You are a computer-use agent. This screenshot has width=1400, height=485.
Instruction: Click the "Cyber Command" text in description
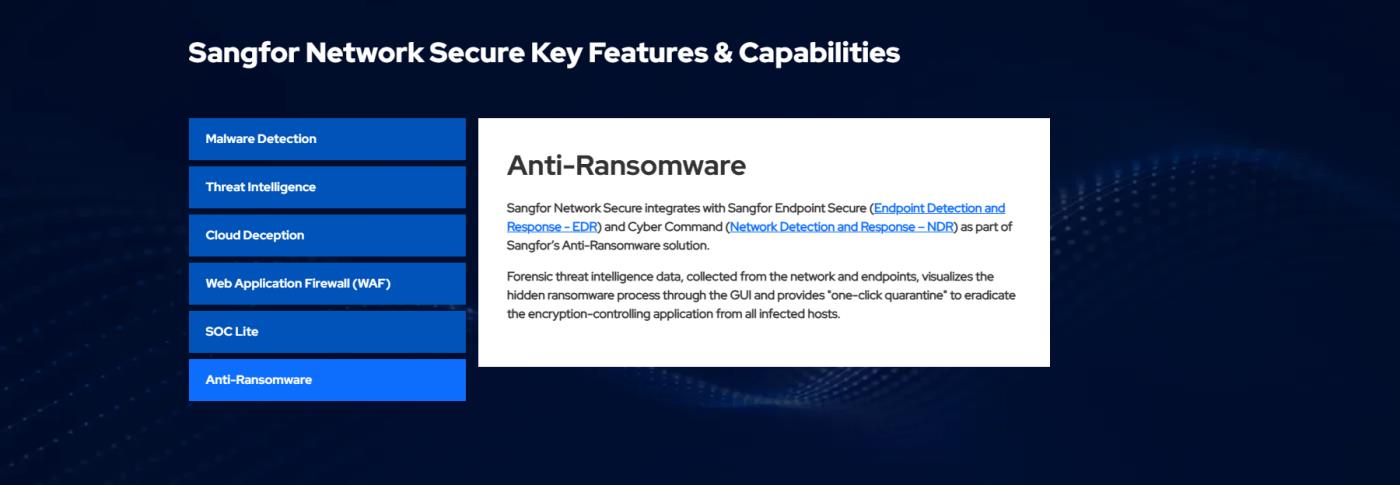(x=675, y=227)
